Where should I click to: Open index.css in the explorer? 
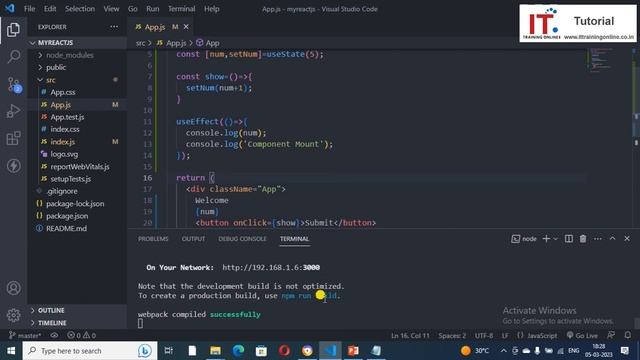click(x=77, y=129)
